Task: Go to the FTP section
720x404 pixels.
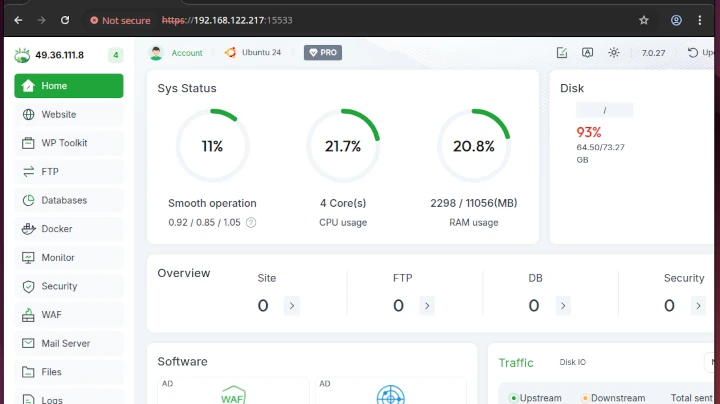Action: pos(50,172)
